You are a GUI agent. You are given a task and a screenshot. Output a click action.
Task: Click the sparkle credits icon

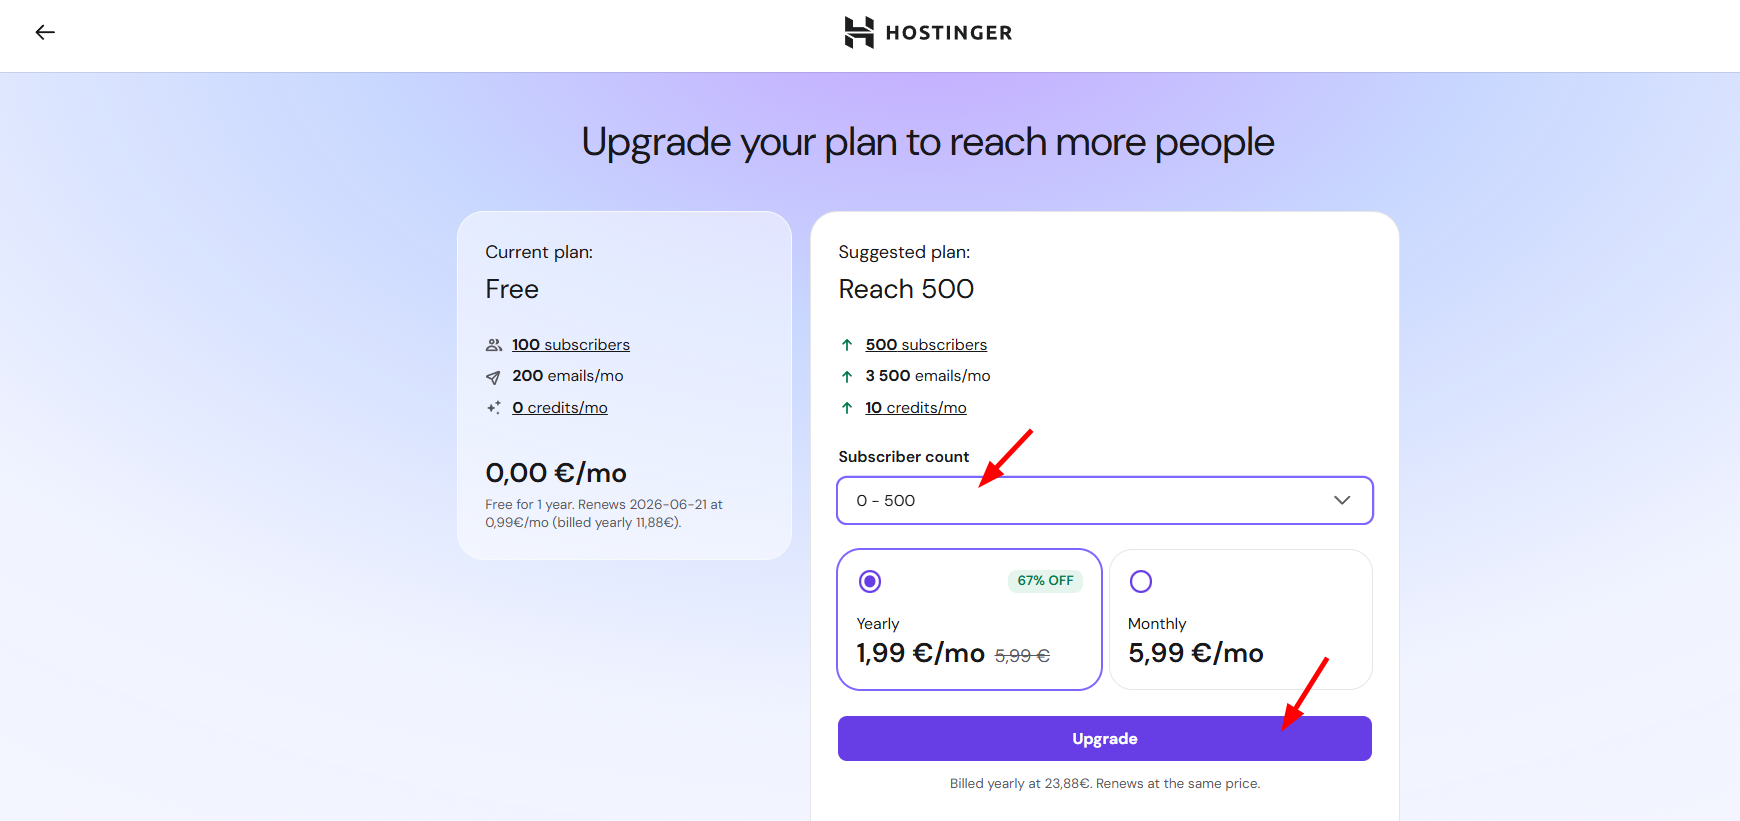493,408
